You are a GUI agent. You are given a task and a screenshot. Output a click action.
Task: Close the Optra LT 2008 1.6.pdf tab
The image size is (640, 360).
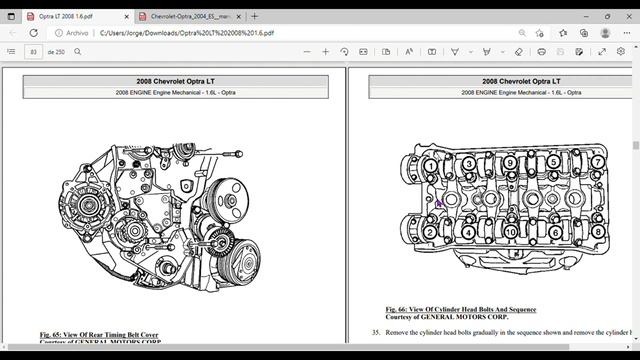[x=127, y=16]
